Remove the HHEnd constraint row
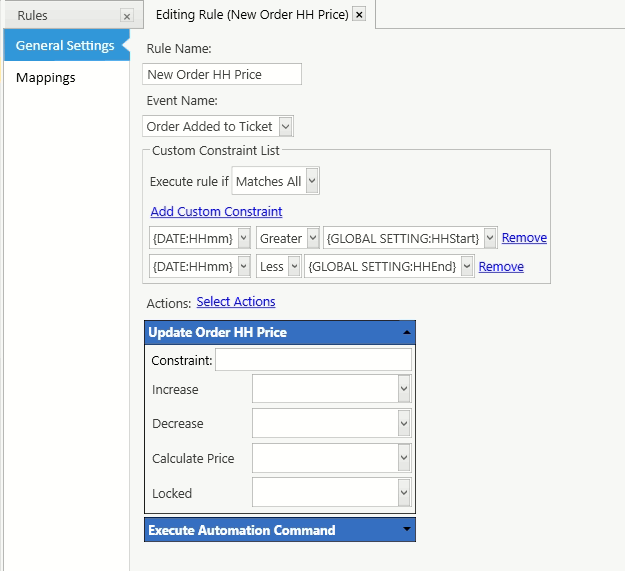The width and height of the screenshot is (625, 571). (501, 267)
